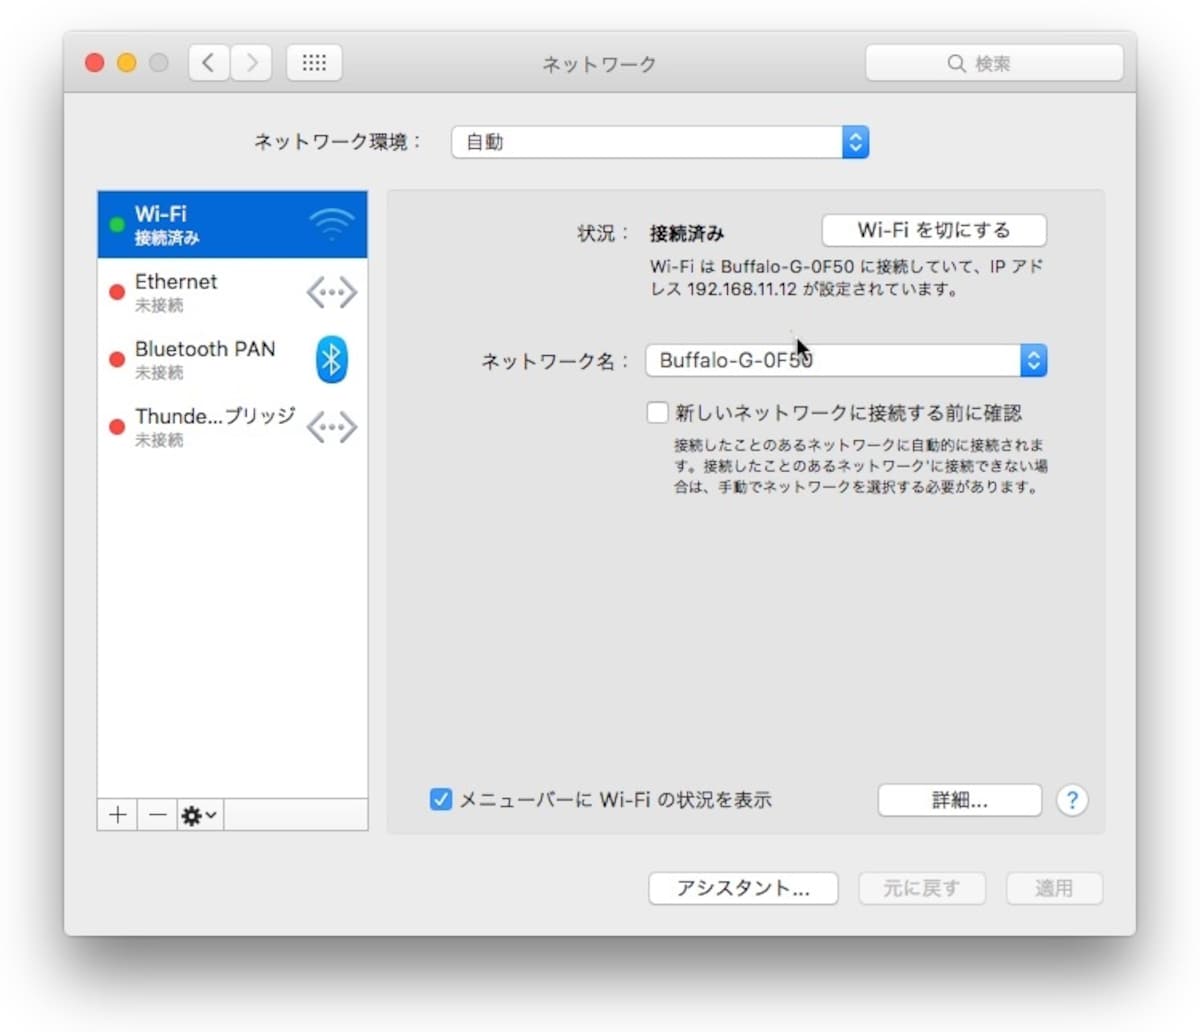Click the Thunderbolt bridge arrows icon
The width and height of the screenshot is (1200, 1032).
tap(331, 427)
